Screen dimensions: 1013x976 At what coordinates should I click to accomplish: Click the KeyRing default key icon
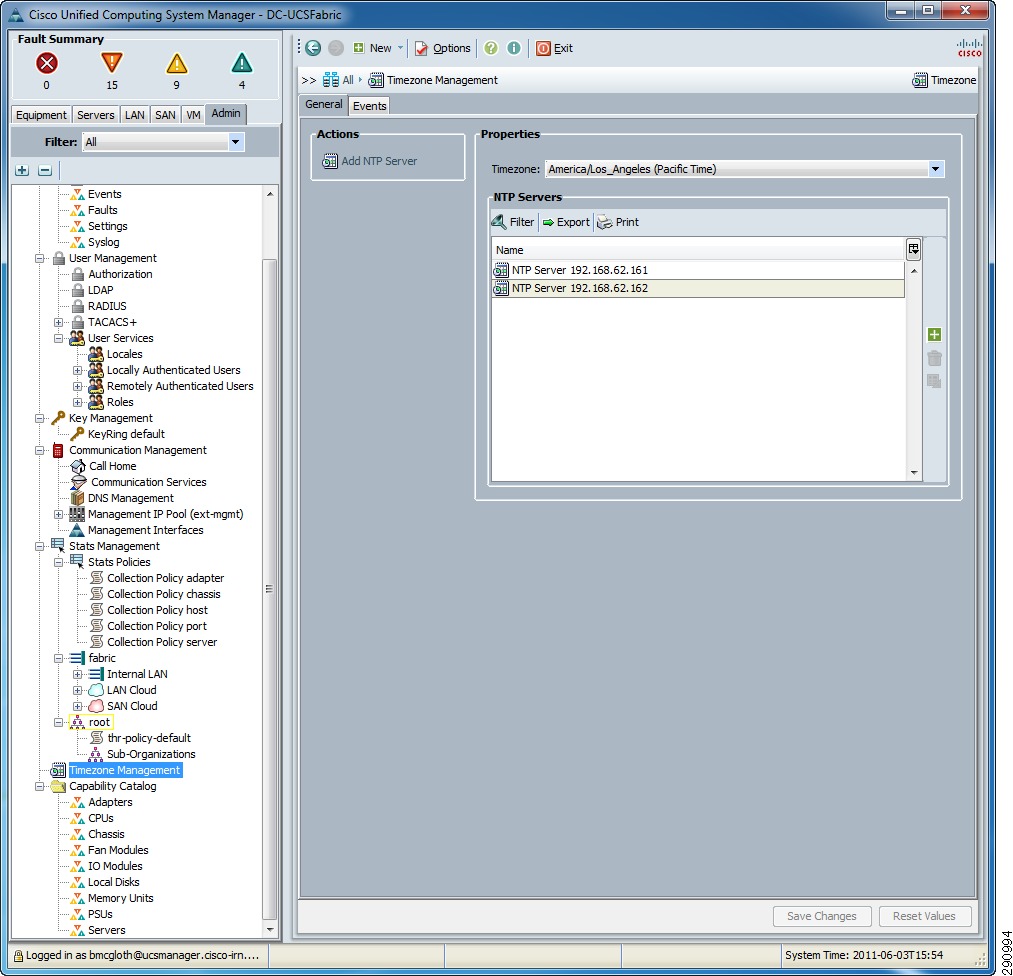coord(78,434)
